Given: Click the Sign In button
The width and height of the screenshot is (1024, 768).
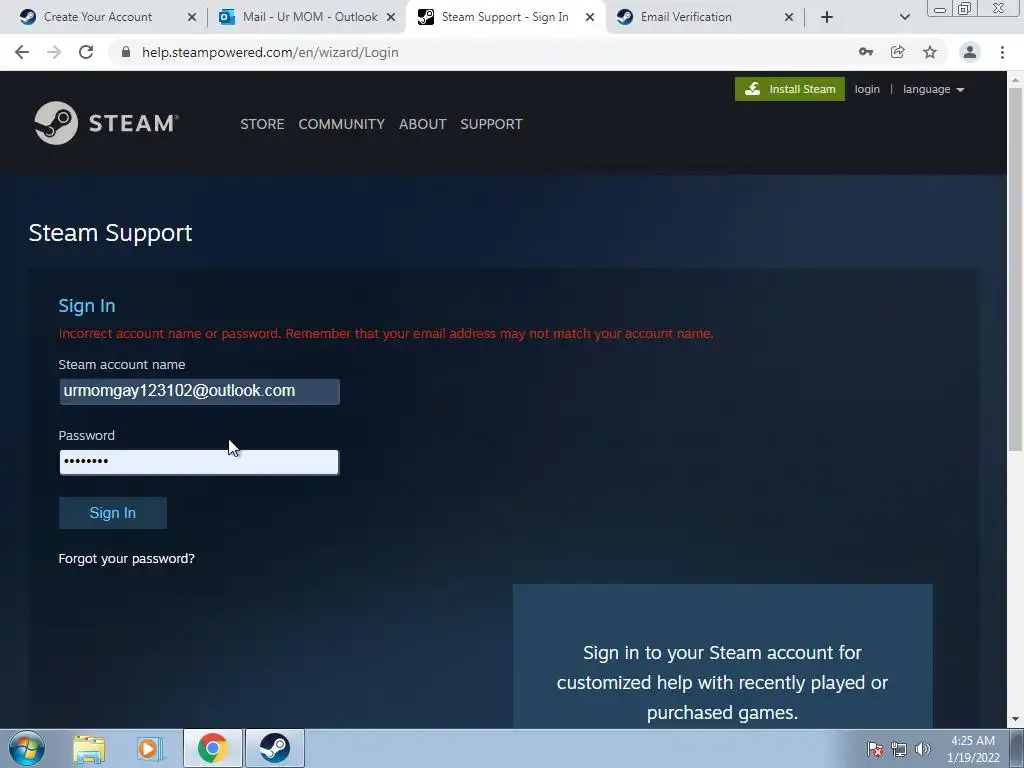Looking at the screenshot, I should 112,513.
